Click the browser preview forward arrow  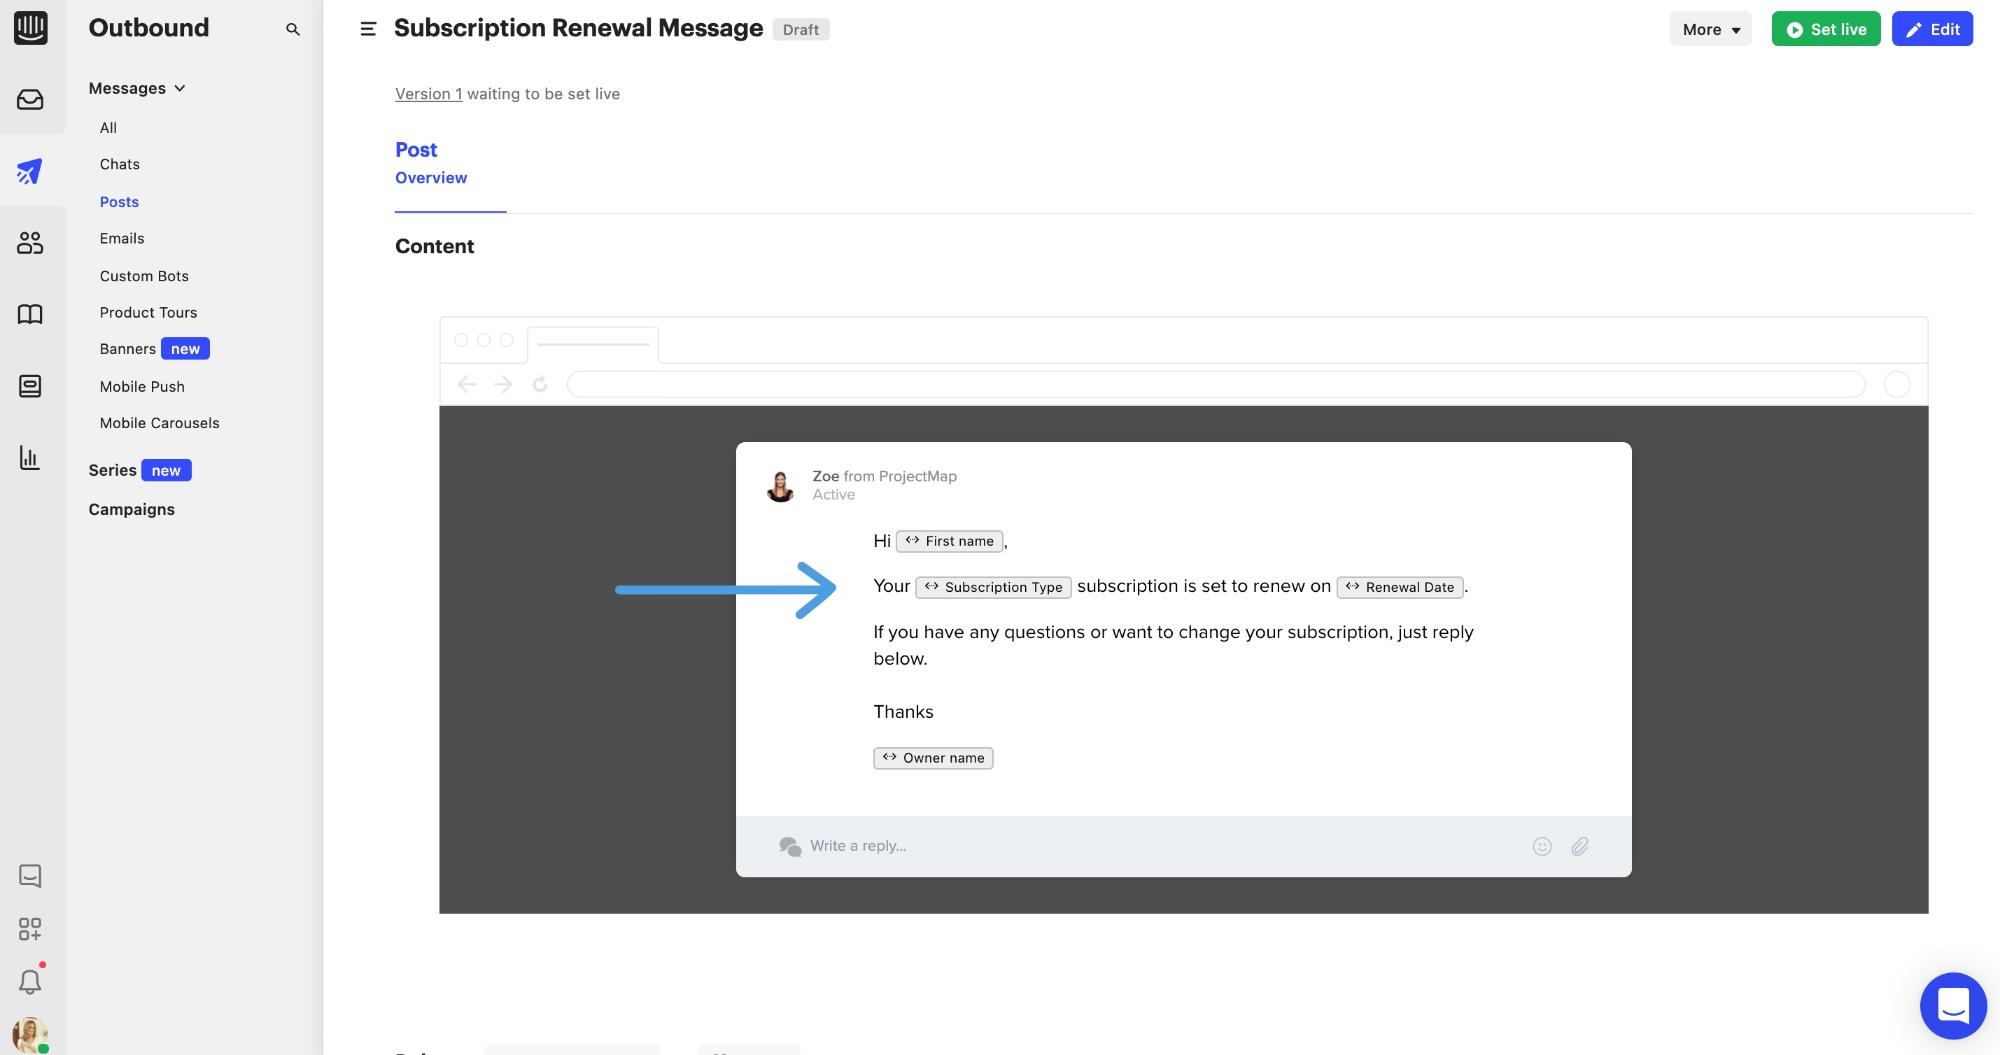pos(503,384)
